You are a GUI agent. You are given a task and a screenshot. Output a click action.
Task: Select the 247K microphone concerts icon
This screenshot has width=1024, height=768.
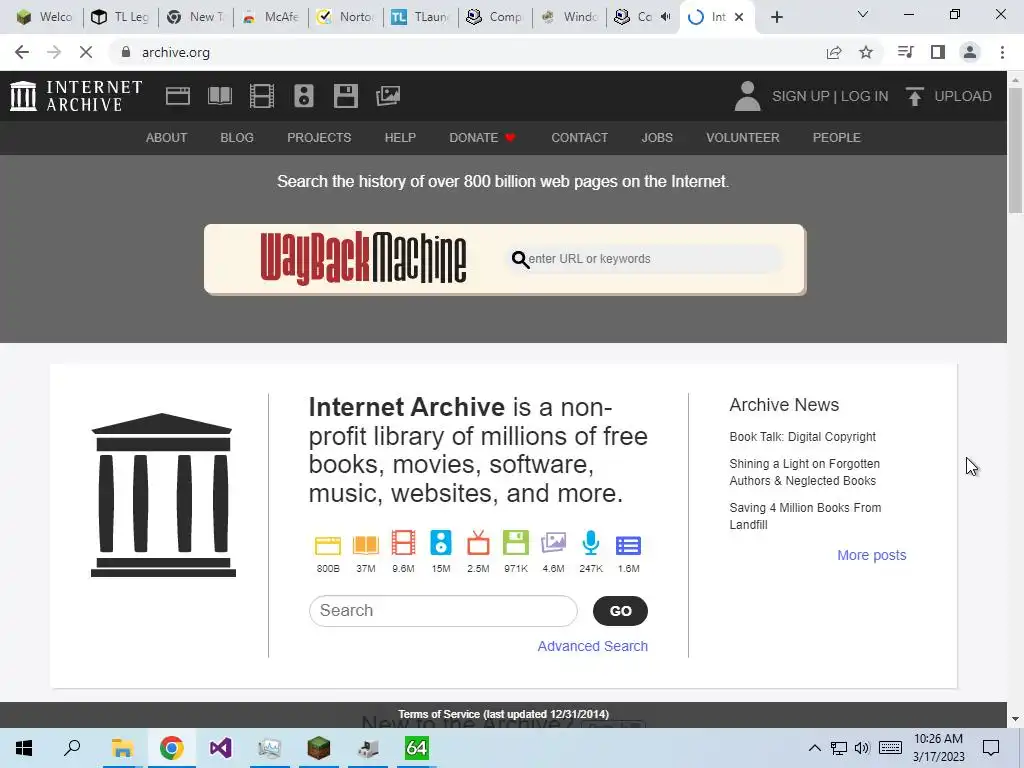coord(590,543)
